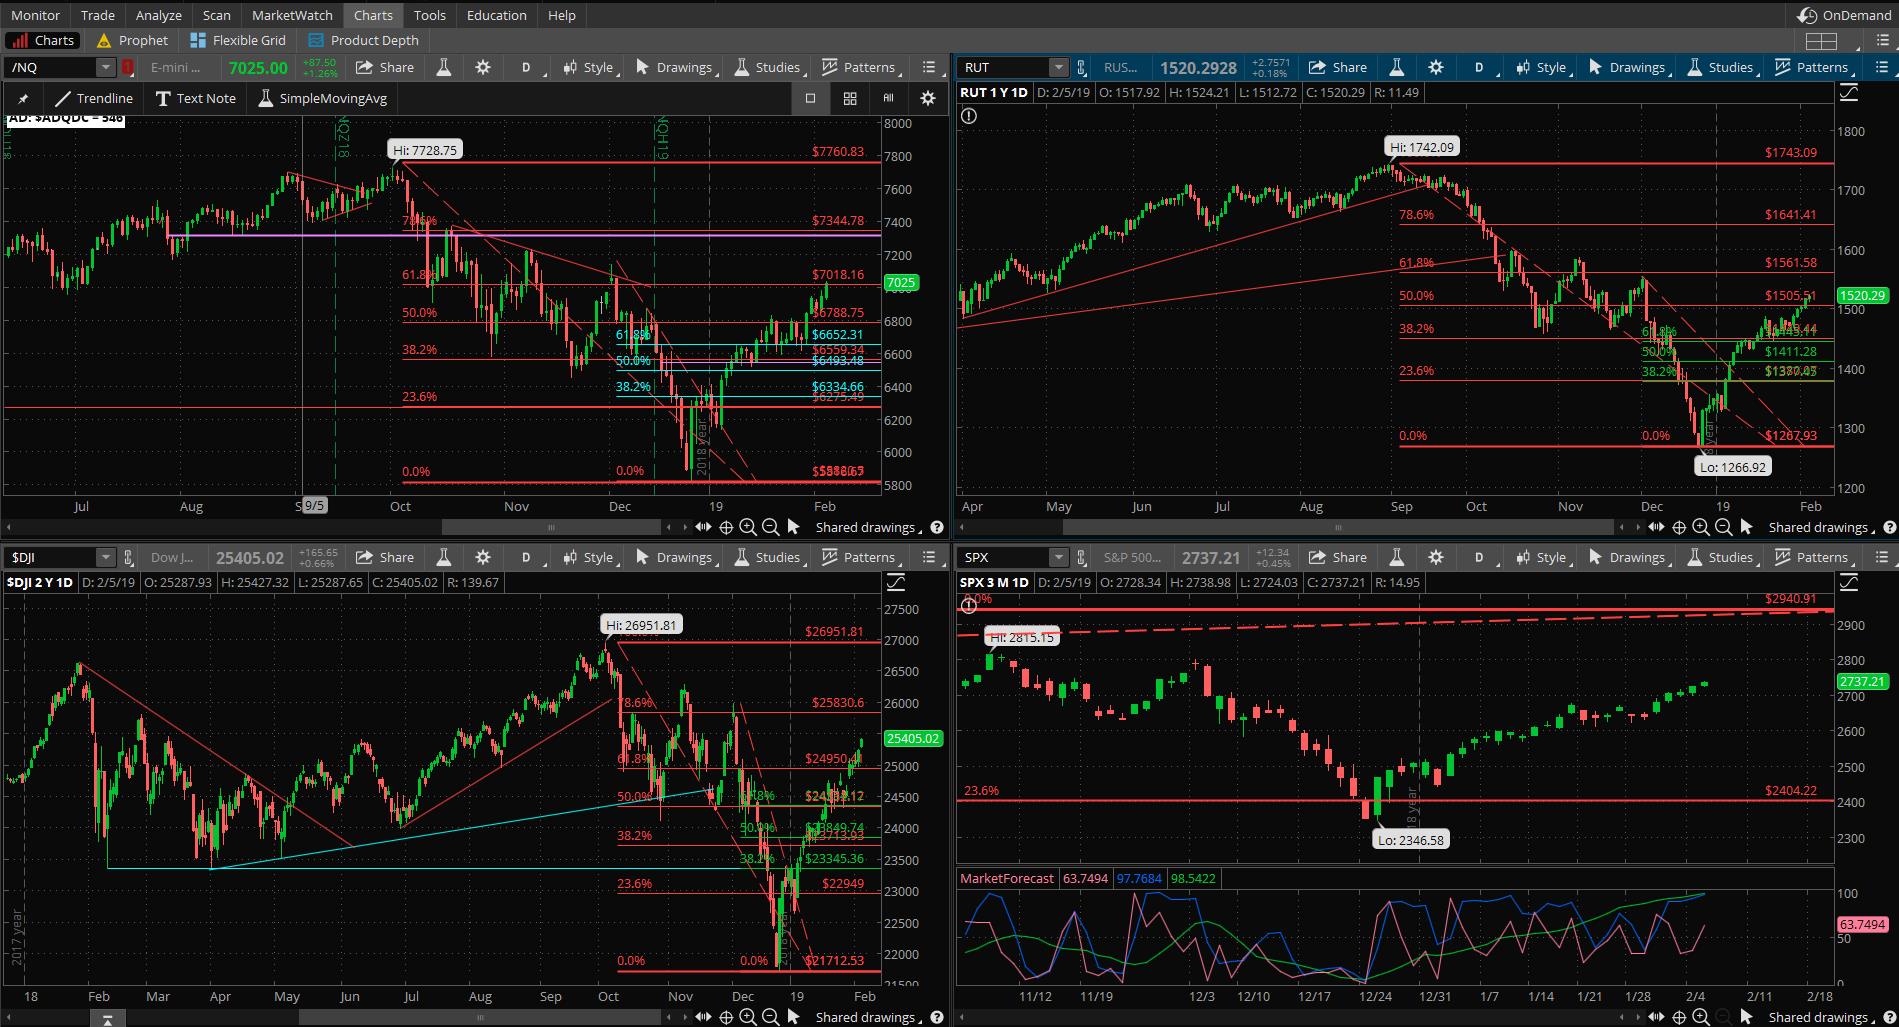
Task: Click the Share button in SPX chart
Action: point(1338,557)
